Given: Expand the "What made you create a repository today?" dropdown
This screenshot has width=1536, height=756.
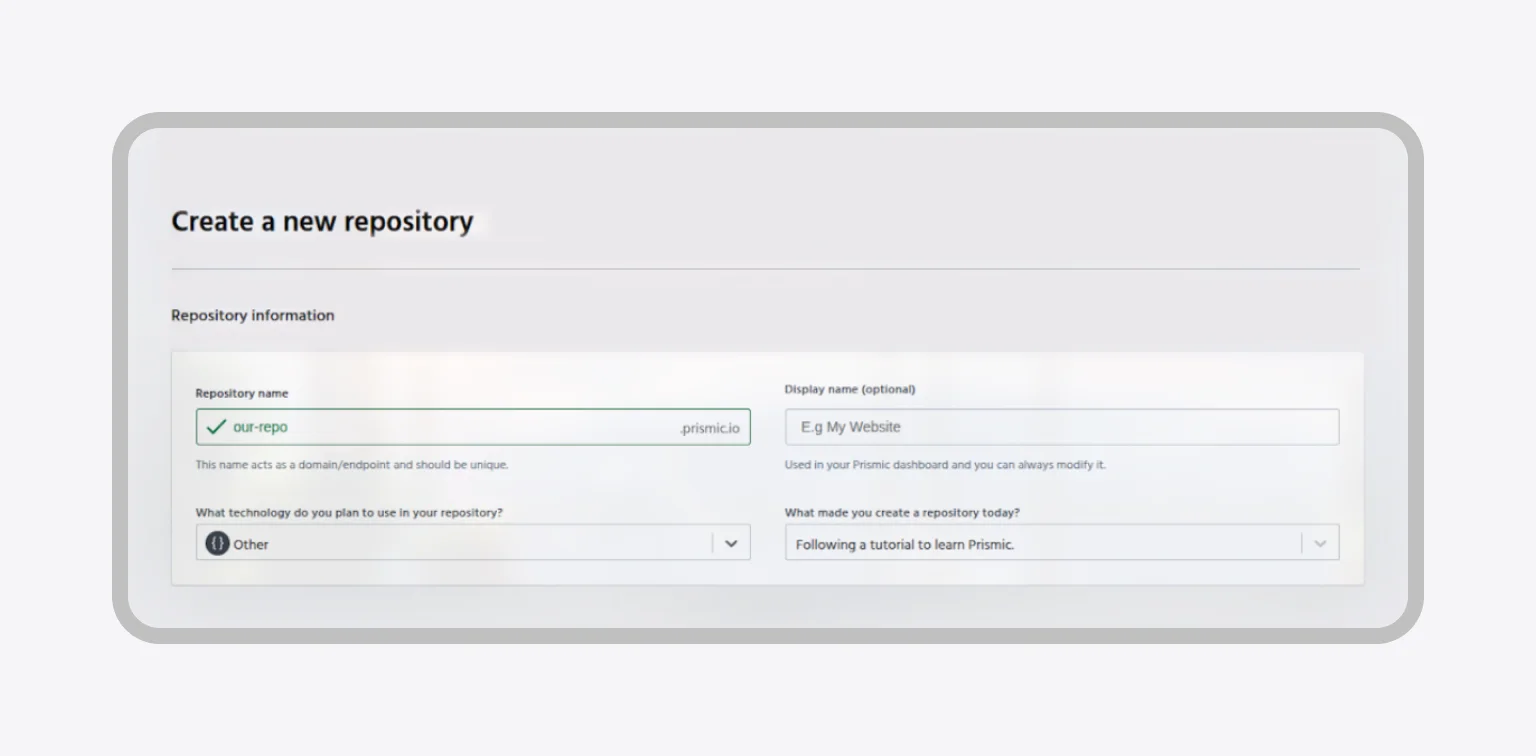Looking at the screenshot, I should coord(1060,542).
